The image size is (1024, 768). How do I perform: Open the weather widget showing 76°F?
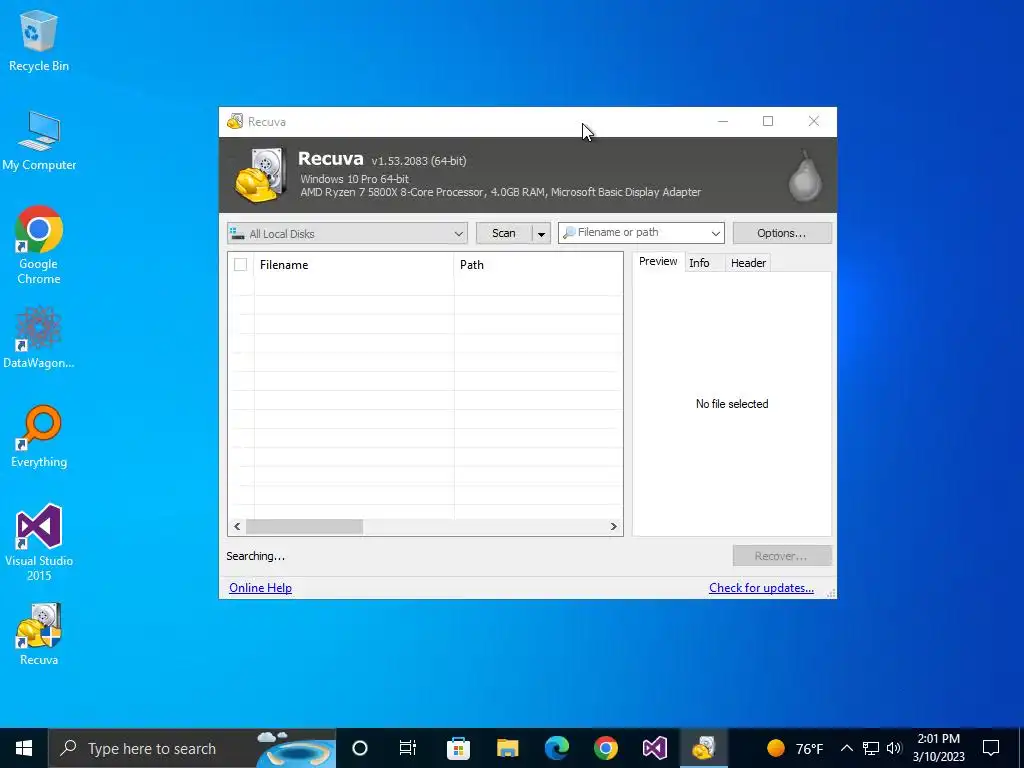[x=795, y=748]
